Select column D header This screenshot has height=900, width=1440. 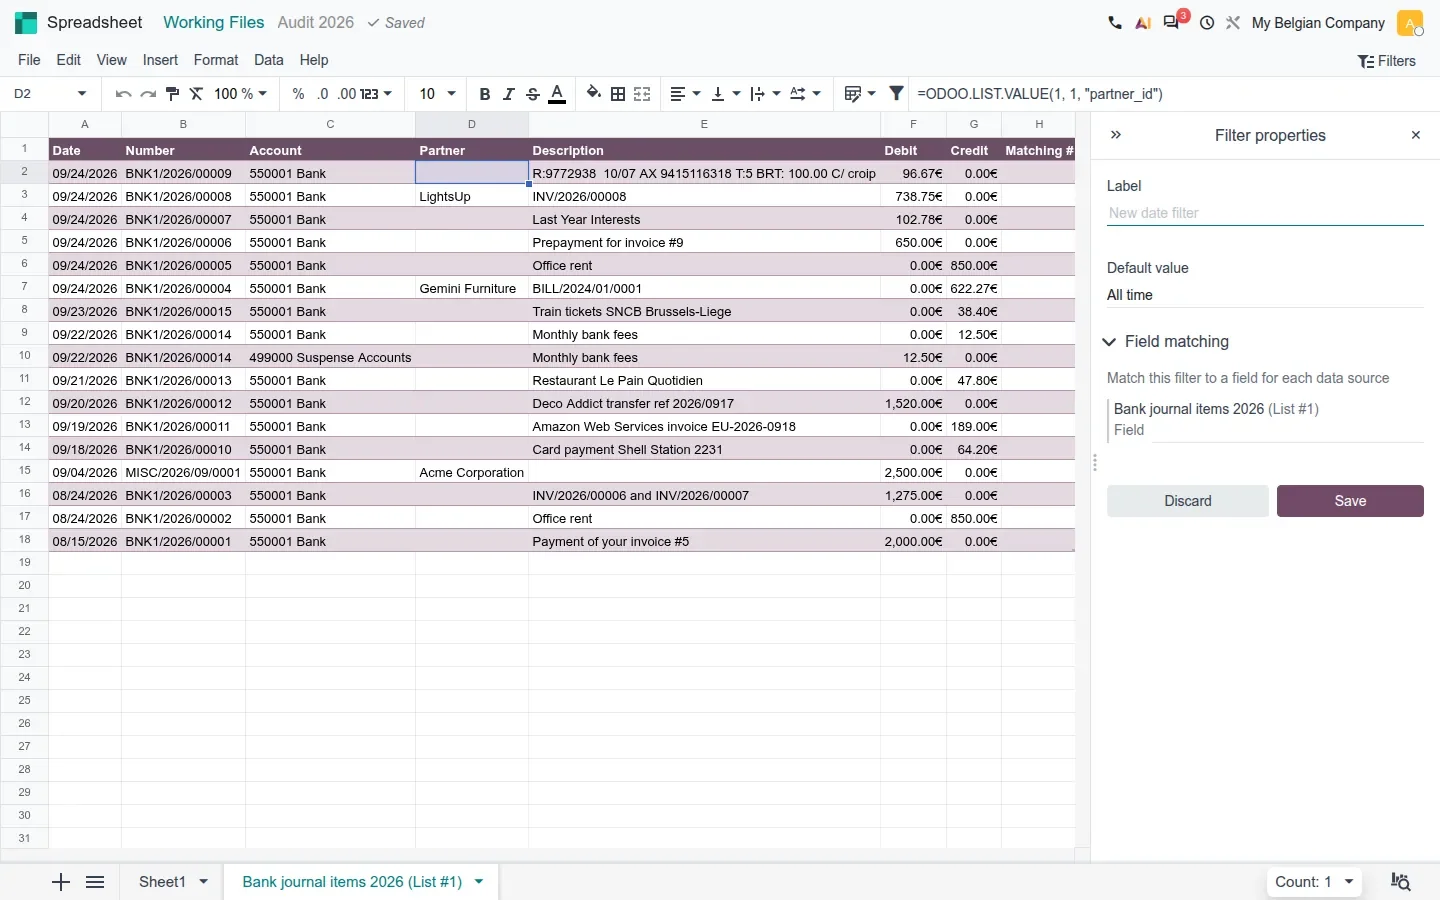click(x=472, y=124)
